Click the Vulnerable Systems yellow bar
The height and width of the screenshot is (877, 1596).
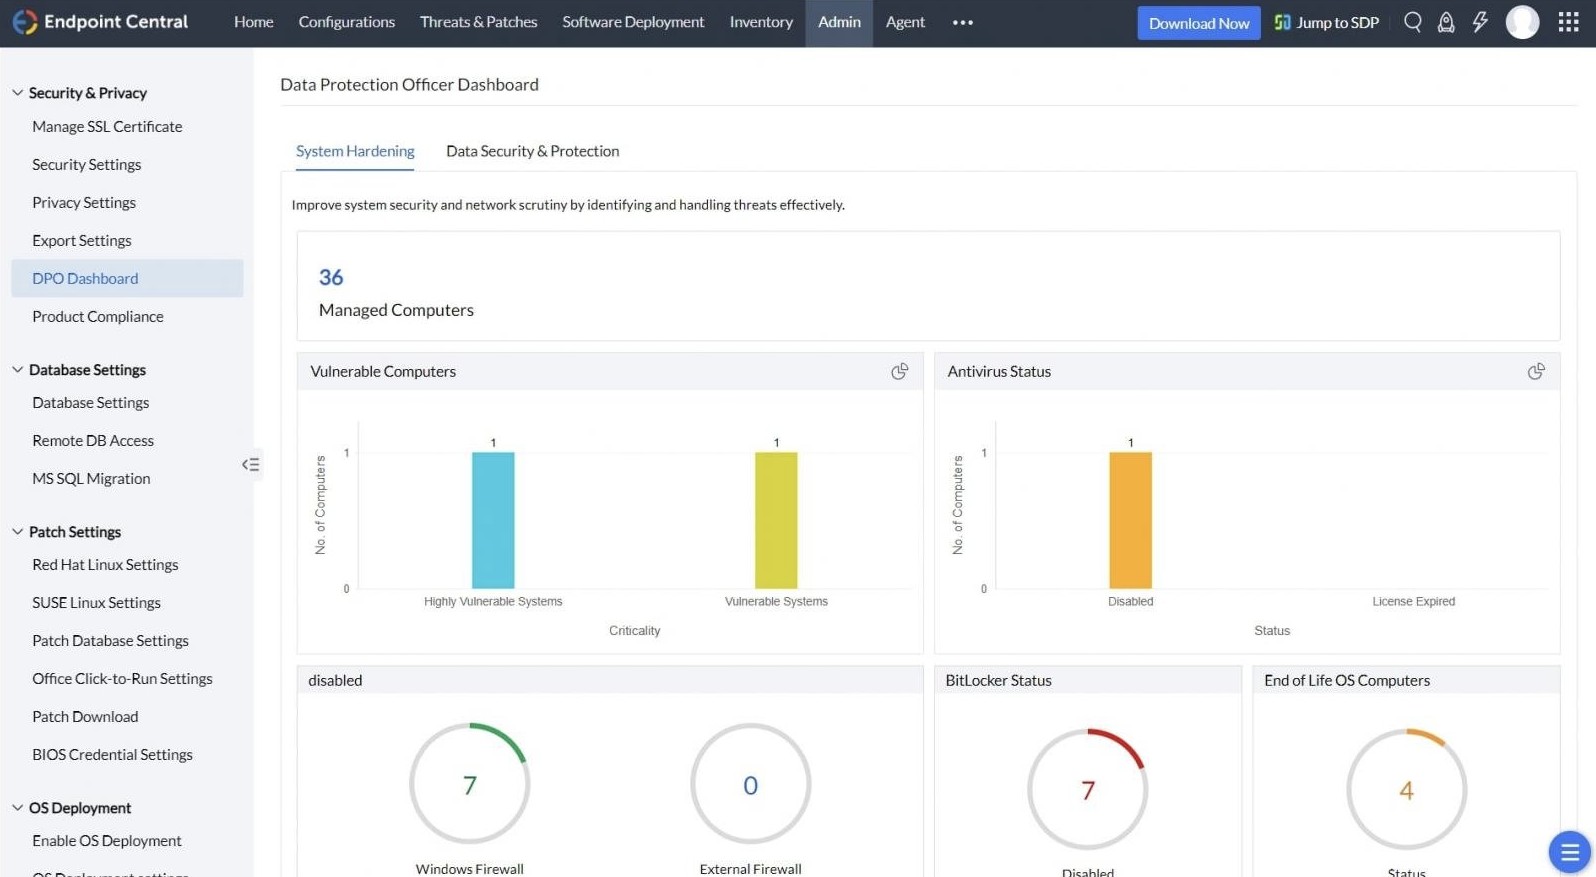776,520
